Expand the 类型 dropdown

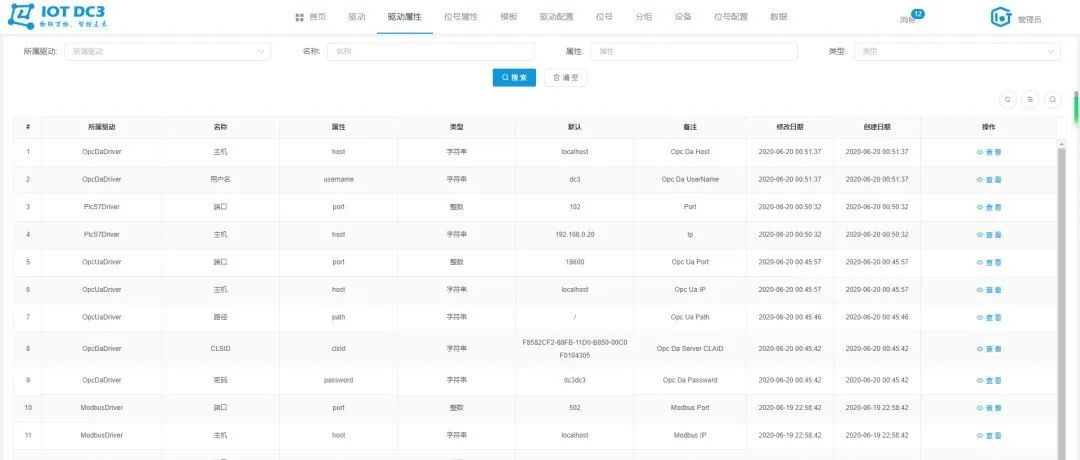click(957, 52)
